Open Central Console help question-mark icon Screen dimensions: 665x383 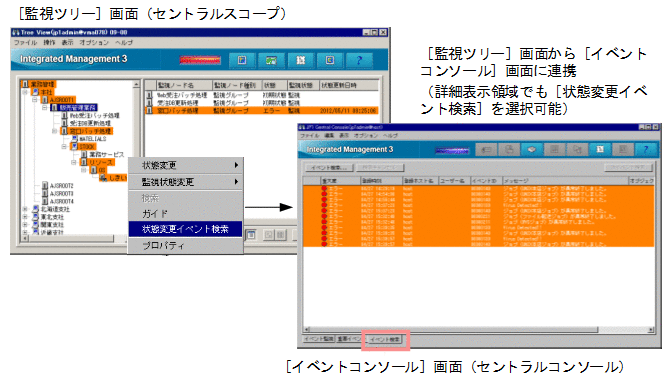click(x=645, y=149)
